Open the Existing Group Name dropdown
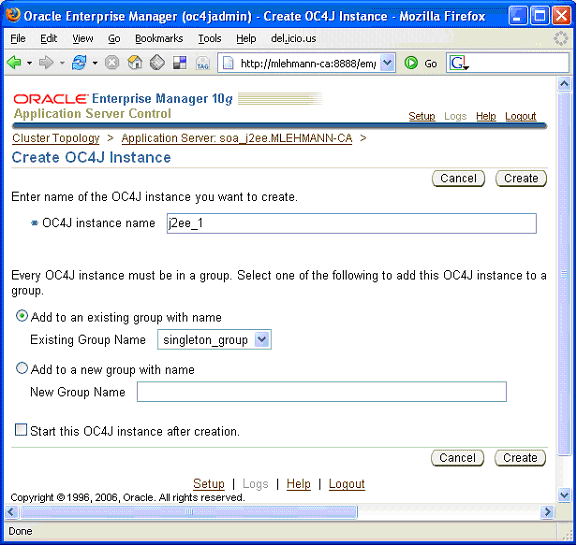Screen dimensions: 576x545 pos(214,340)
